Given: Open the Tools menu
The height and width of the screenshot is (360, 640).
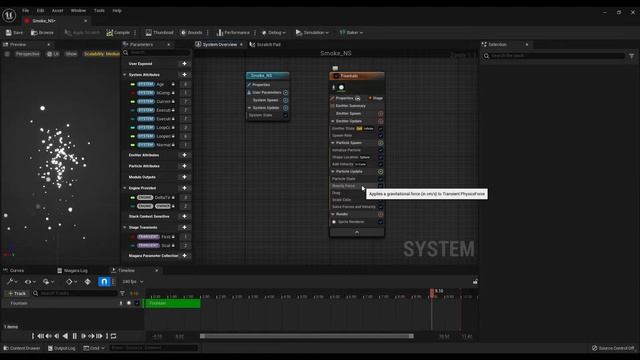Looking at the screenshot, I should [x=99, y=11].
